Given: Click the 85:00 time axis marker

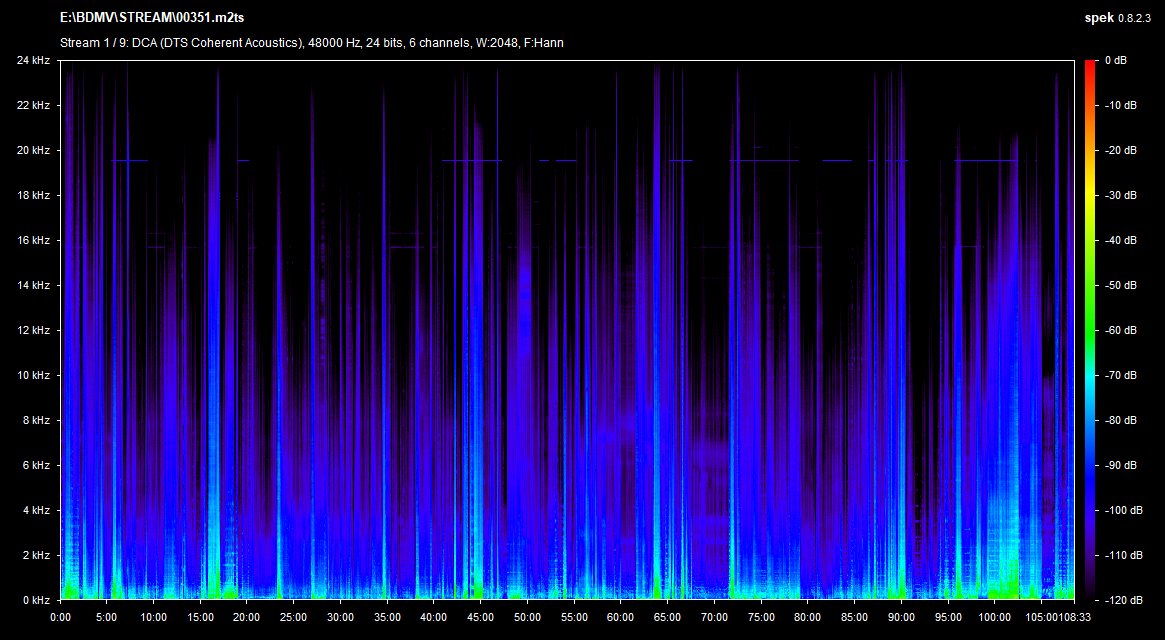Looking at the screenshot, I should click(853, 617).
